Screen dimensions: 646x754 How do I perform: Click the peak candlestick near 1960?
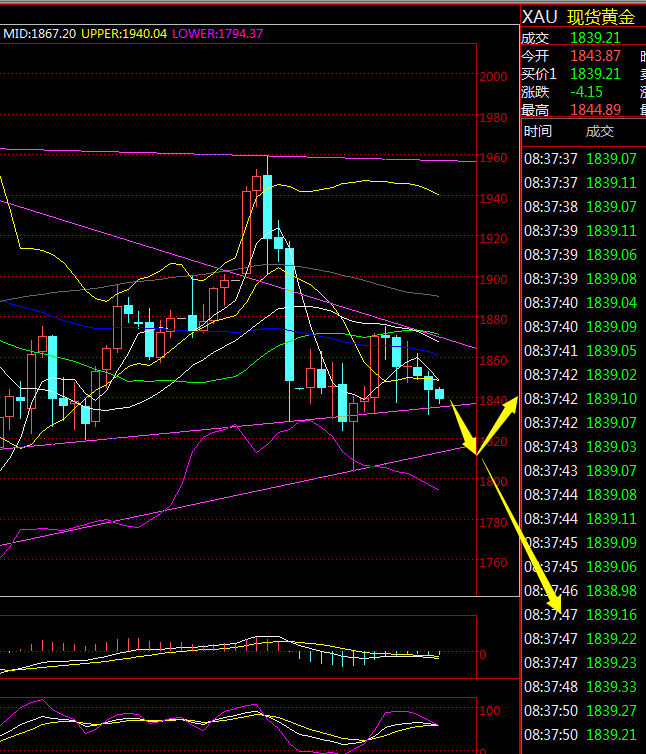(x=268, y=200)
